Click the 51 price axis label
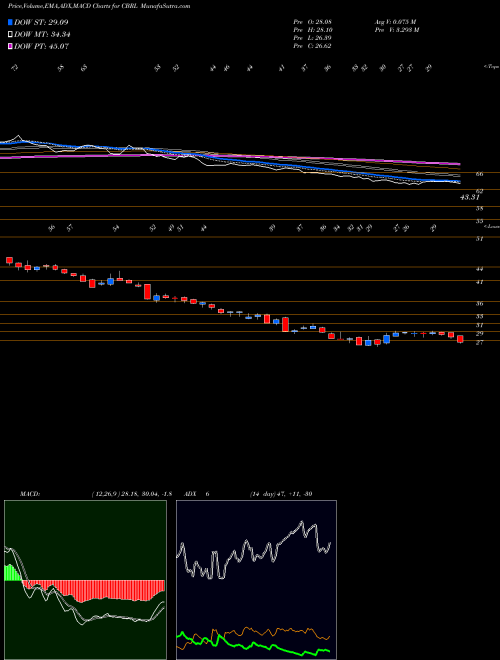 (479, 239)
